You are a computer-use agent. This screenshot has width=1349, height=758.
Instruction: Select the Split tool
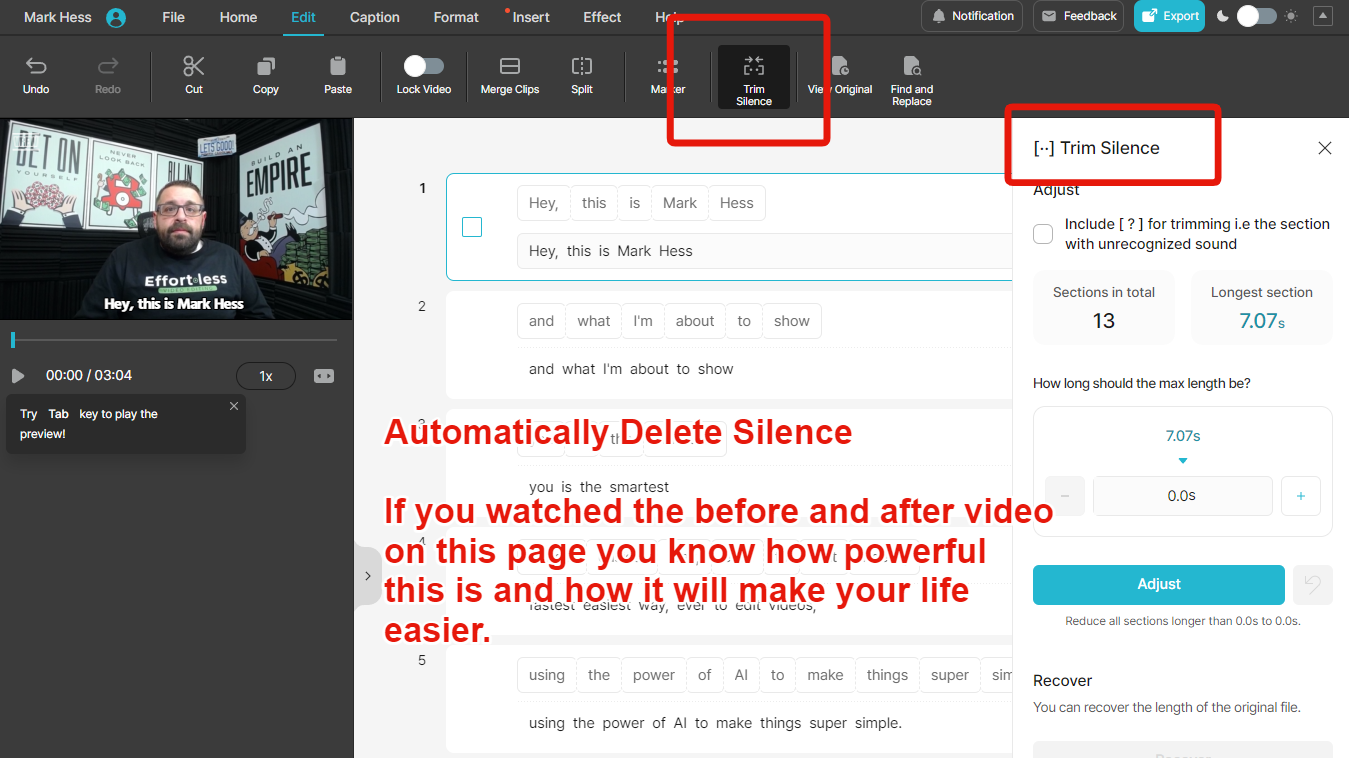coord(582,75)
